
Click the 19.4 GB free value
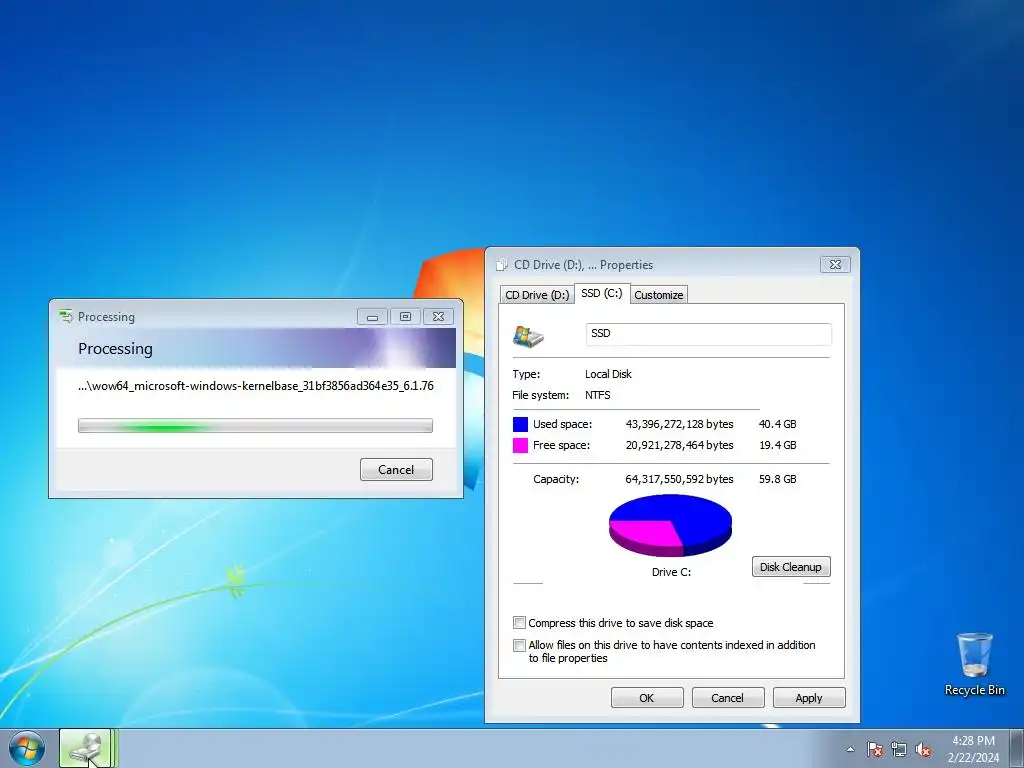click(x=777, y=445)
